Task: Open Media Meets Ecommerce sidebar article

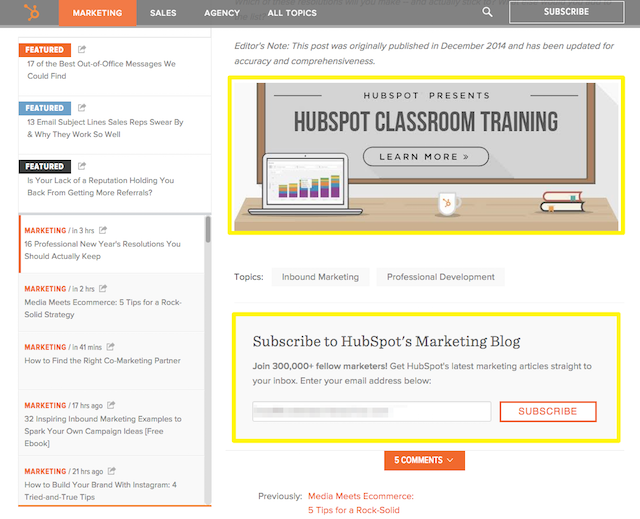Action: coord(103,308)
